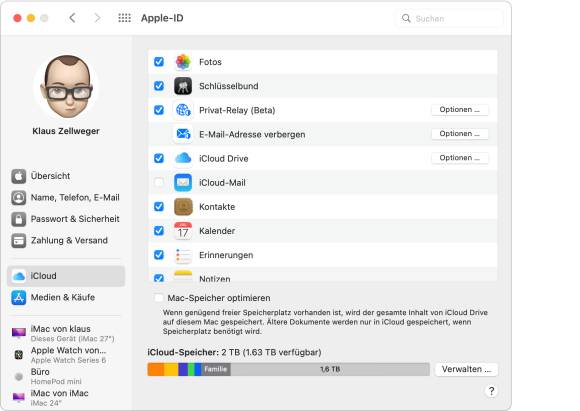Click the iMac von iMac device icon
This screenshot has height=411, width=580.
[18, 397]
